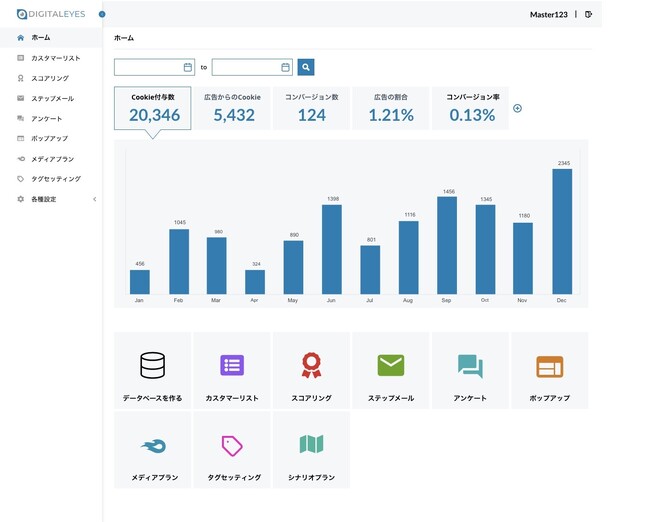Select the conversions 124 metric tab

click(x=311, y=108)
